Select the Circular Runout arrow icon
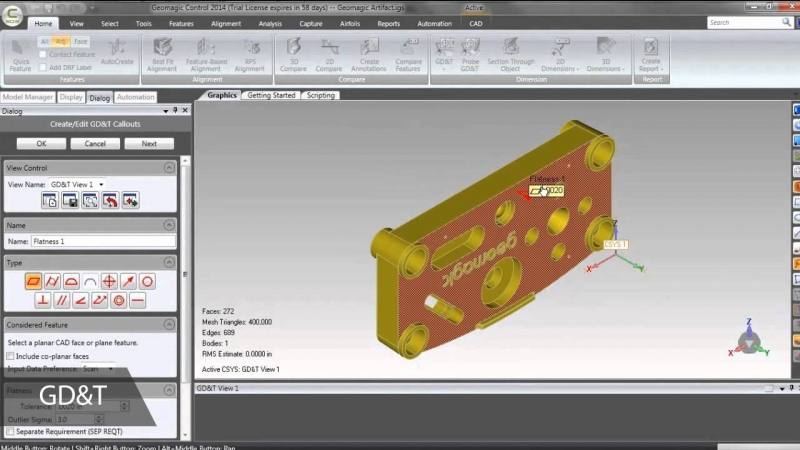Viewport: 800px width, 450px height. tap(128, 281)
